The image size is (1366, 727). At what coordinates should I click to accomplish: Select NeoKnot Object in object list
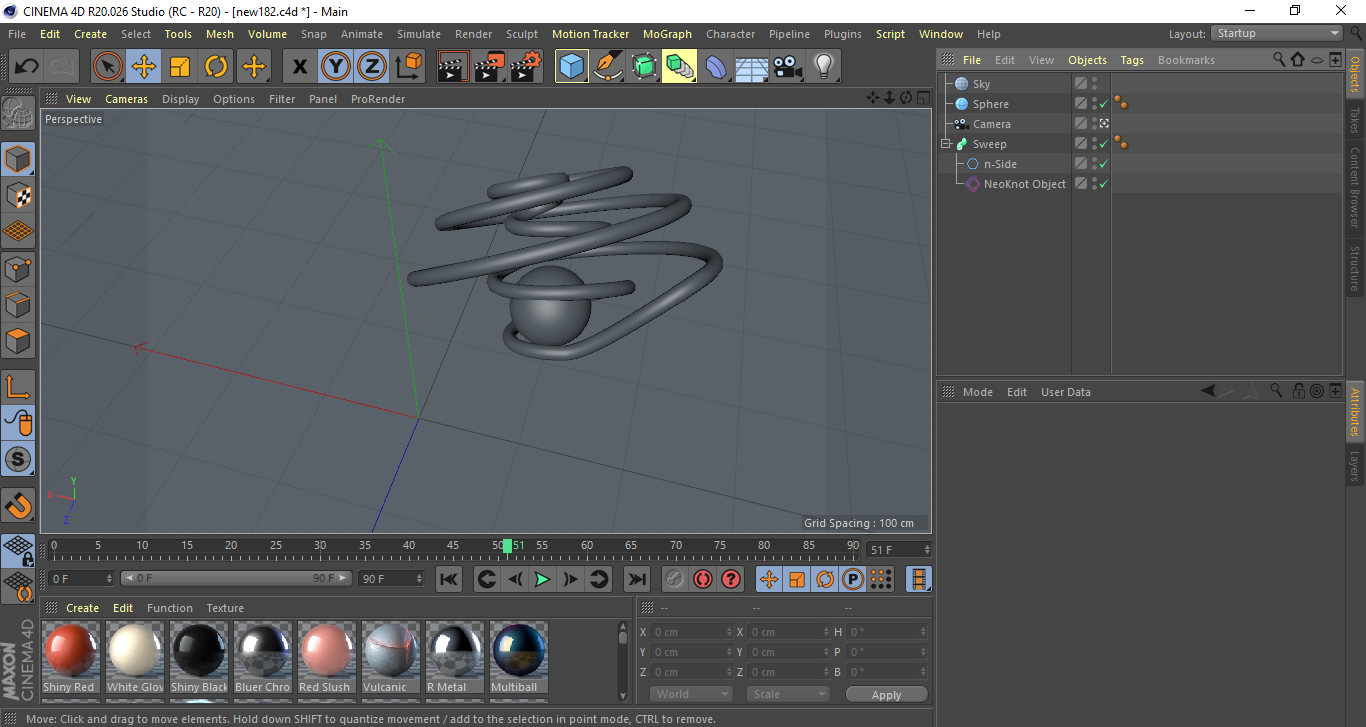(1024, 184)
